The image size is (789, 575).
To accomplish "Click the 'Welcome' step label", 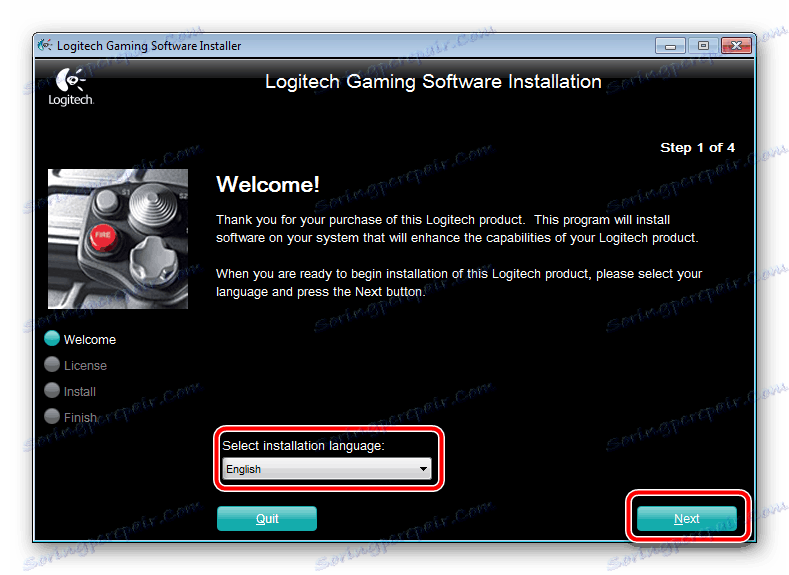I will click(90, 340).
